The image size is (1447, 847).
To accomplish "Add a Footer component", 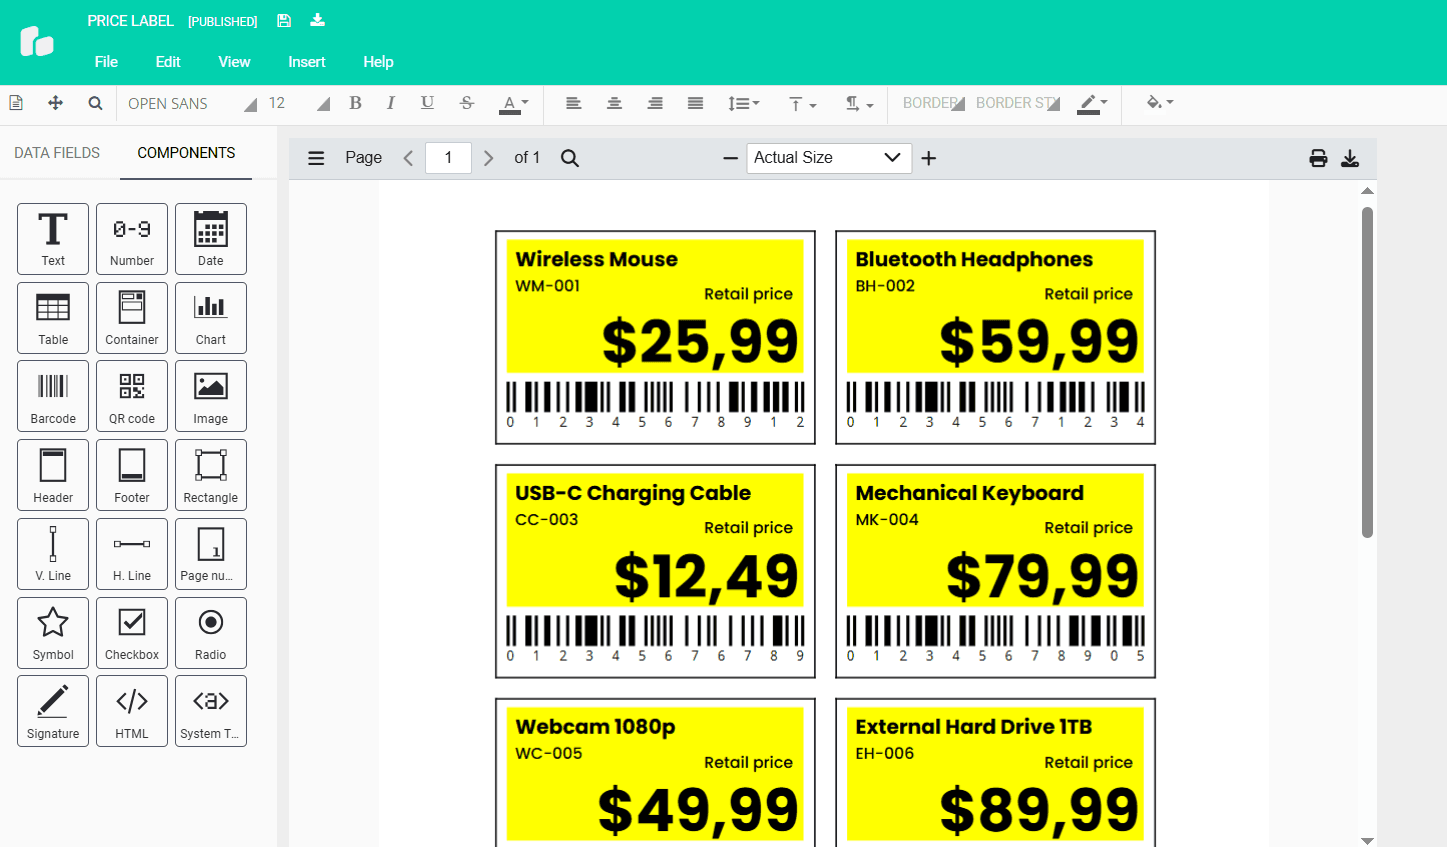I will pyautogui.click(x=132, y=475).
